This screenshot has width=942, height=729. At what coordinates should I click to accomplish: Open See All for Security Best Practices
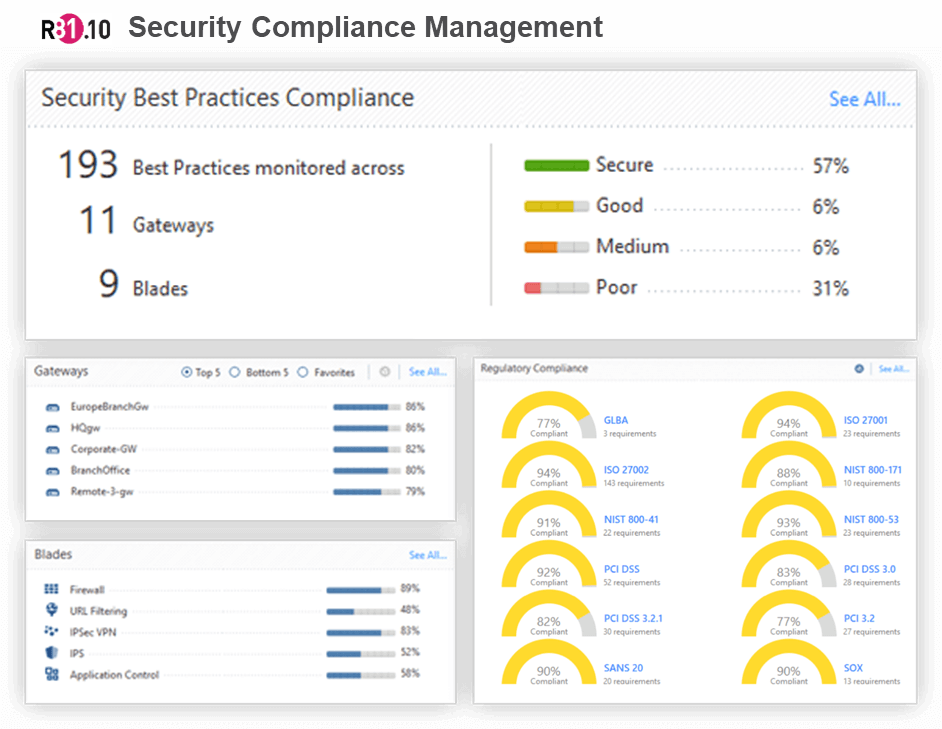(865, 99)
